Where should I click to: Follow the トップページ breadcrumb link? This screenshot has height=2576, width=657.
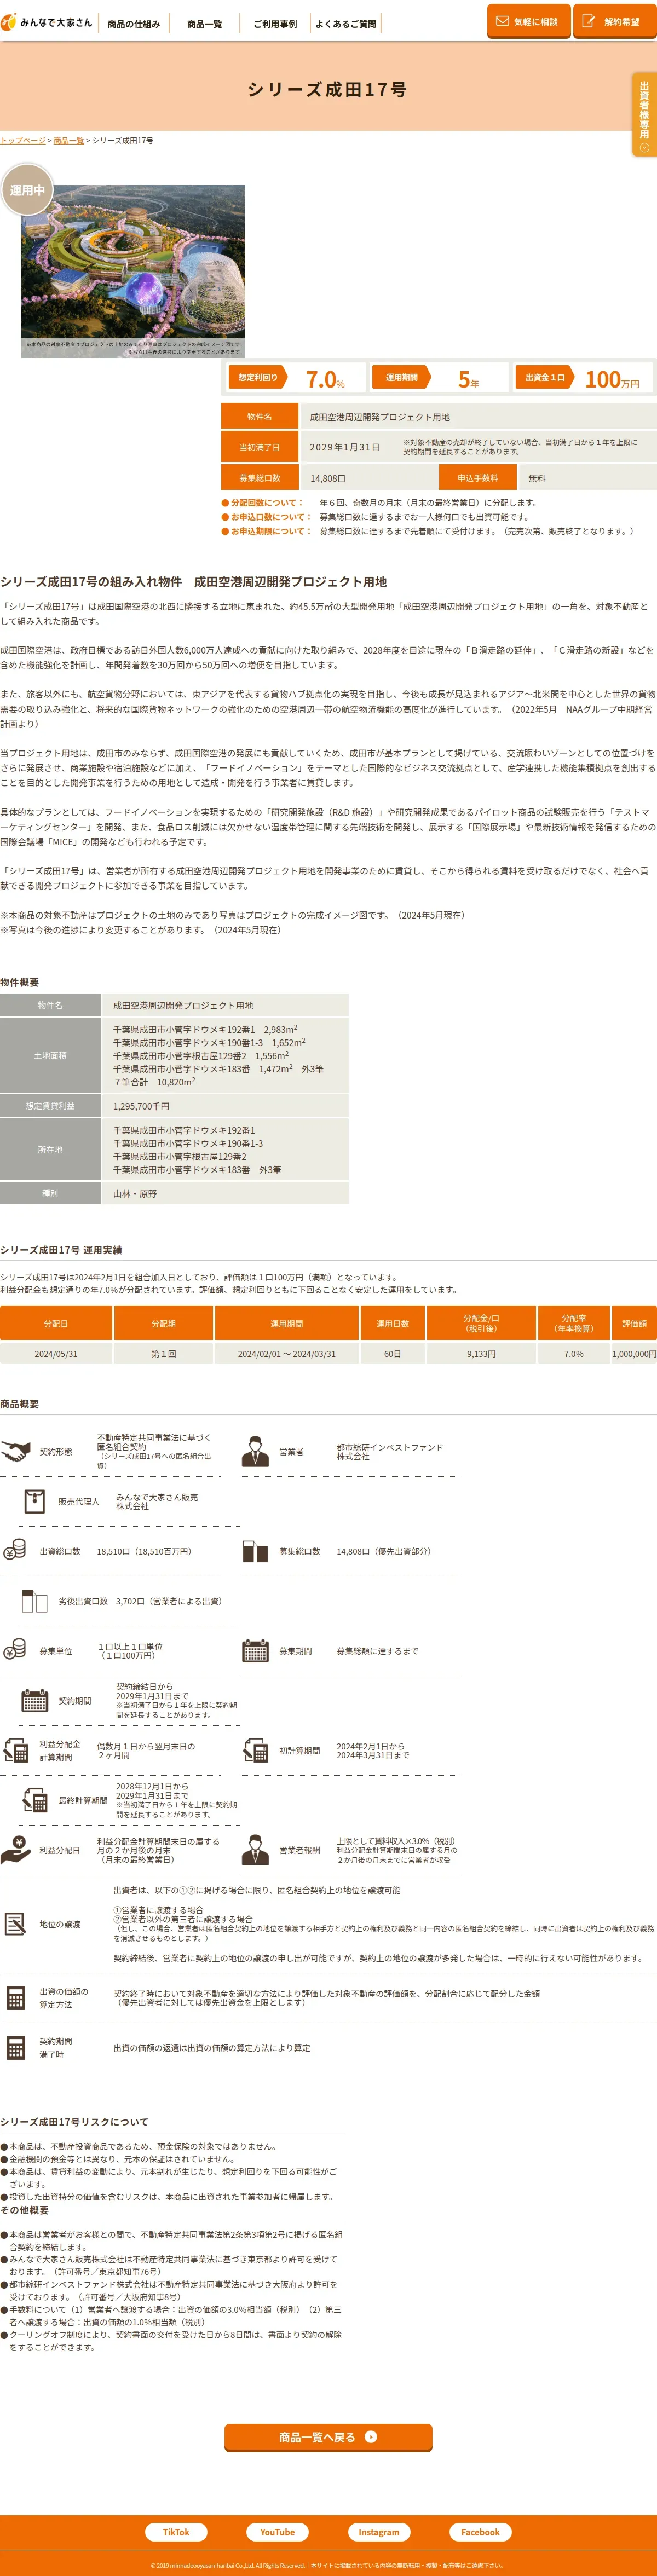[23, 141]
